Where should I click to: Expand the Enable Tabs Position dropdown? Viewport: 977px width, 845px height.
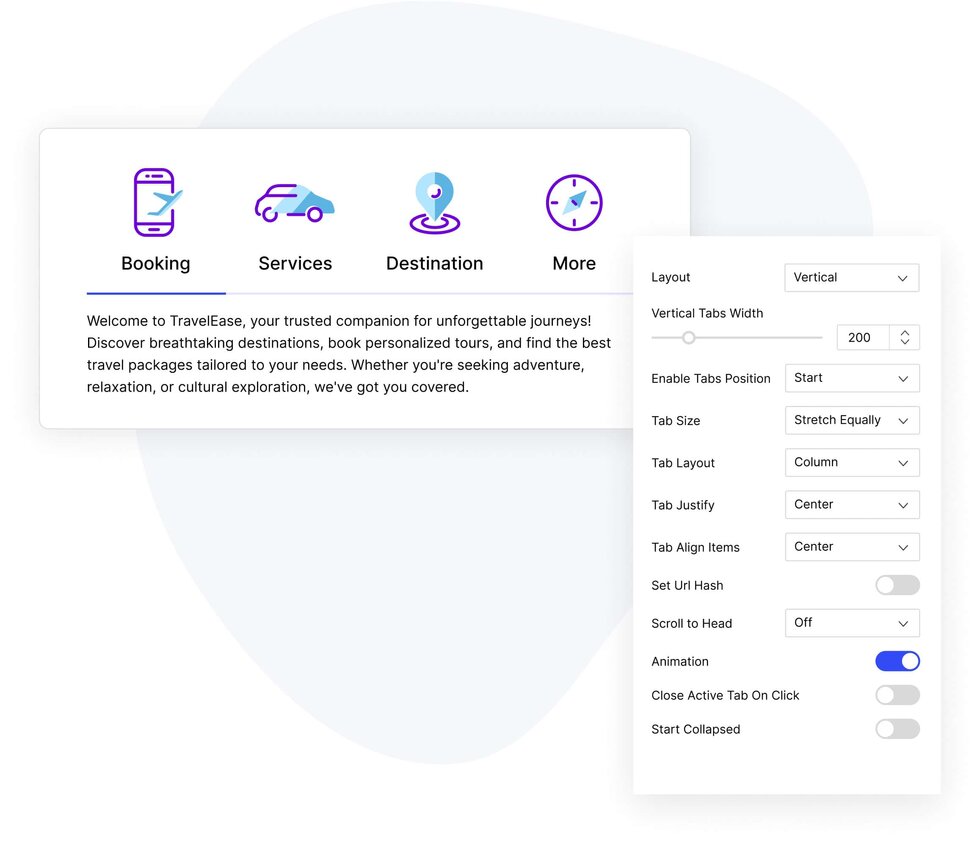click(851, 378)
